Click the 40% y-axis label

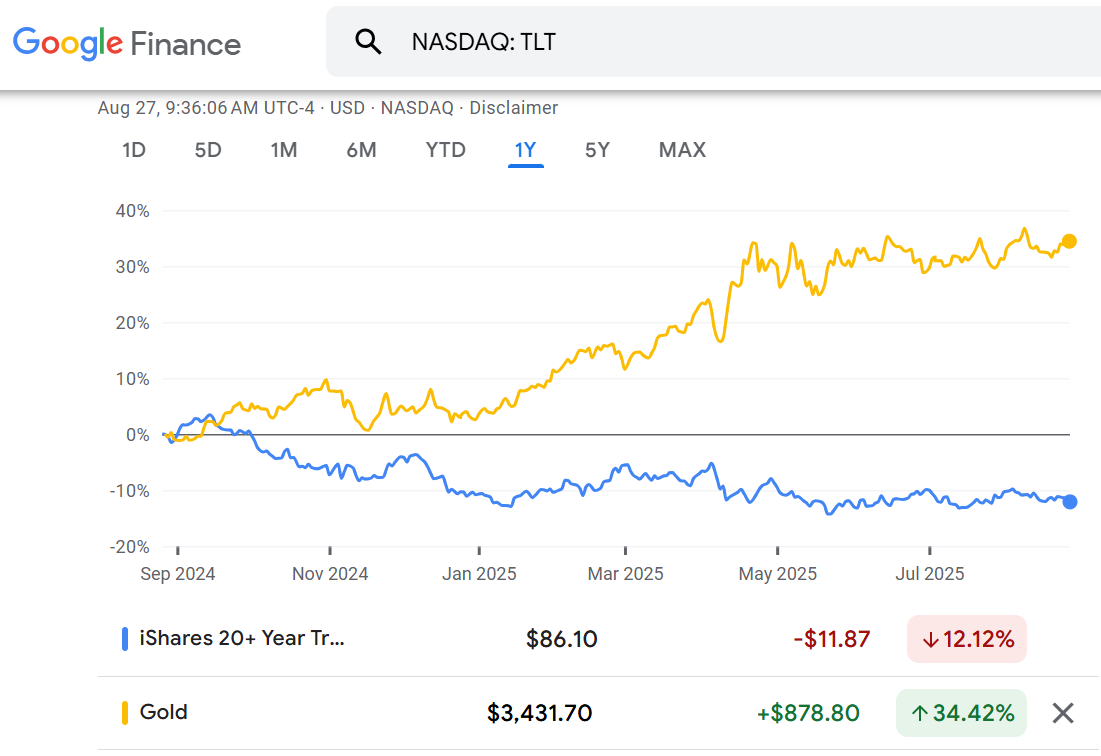(133, 211)
